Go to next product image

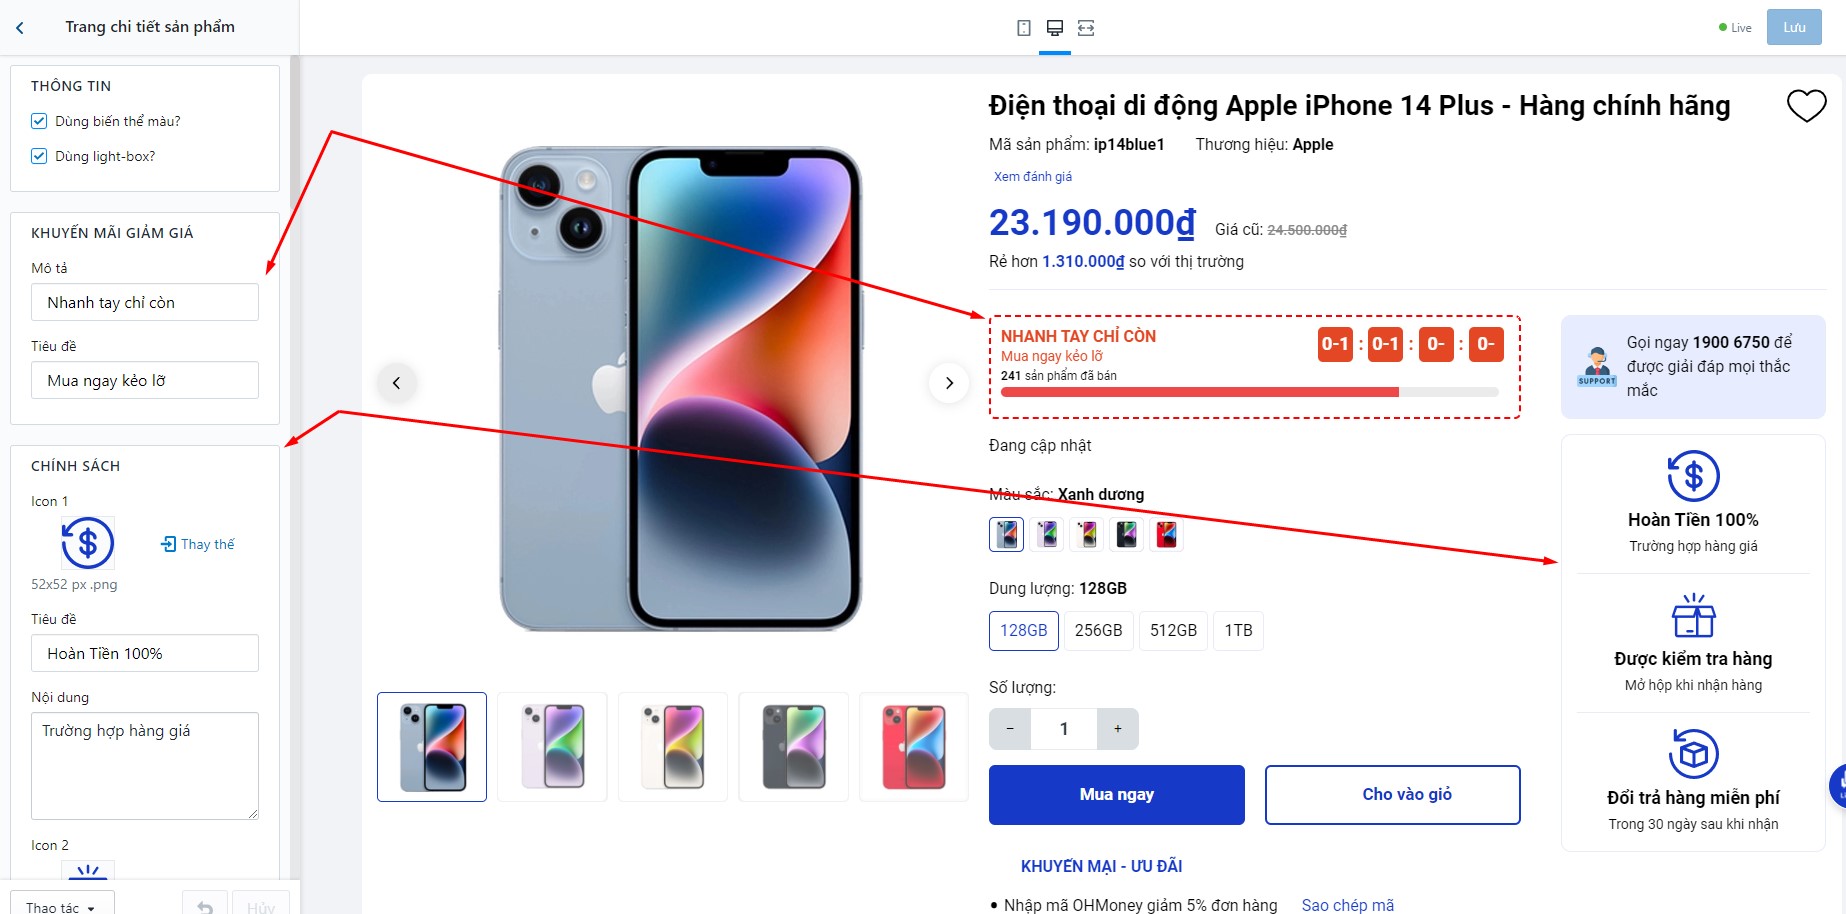coord(949,383)
